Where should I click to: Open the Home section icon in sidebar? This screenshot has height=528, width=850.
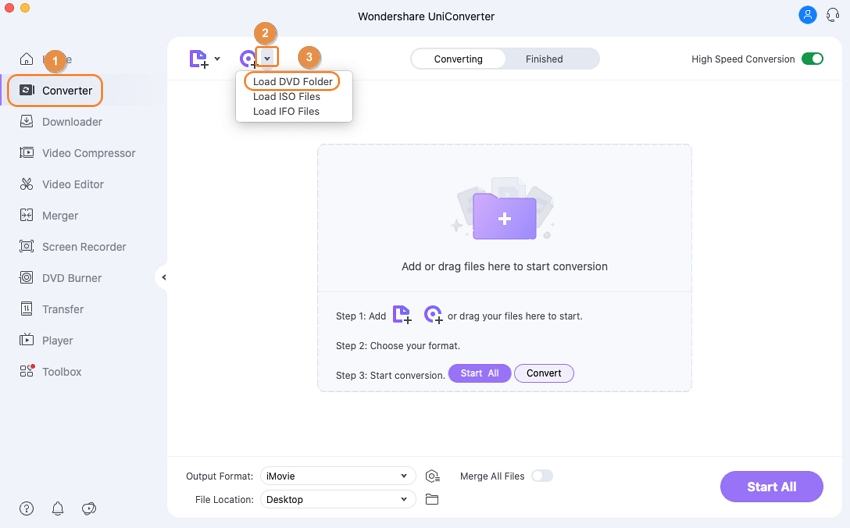pos(27,59)
